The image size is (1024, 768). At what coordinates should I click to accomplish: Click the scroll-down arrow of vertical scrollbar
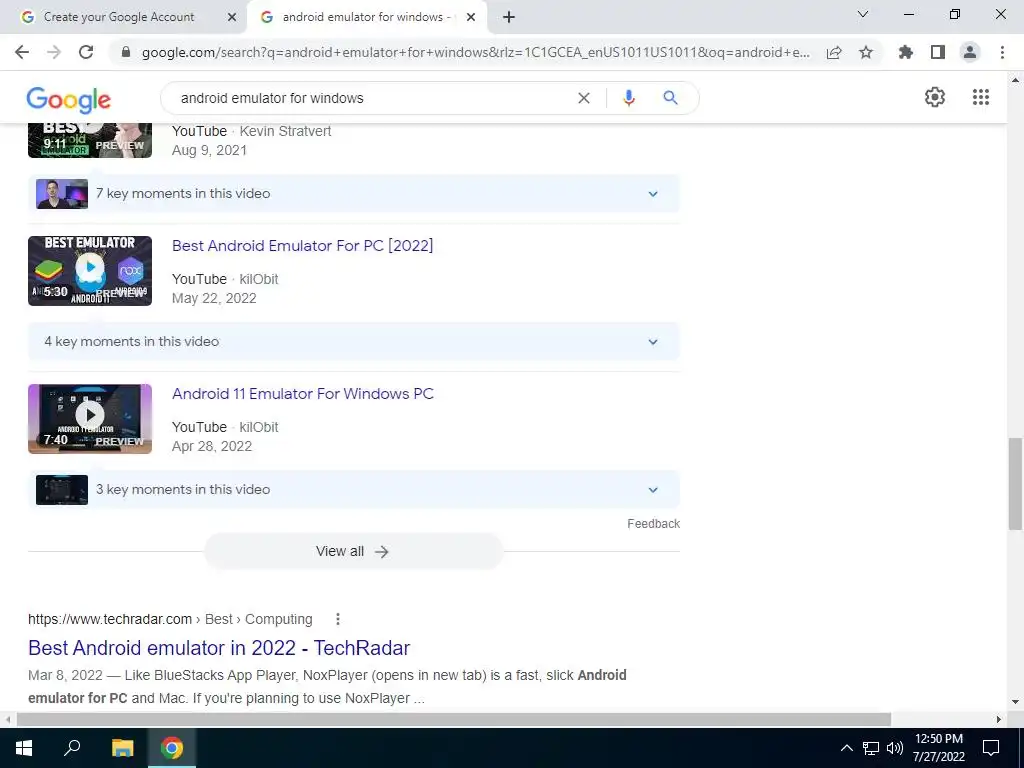point(1015,702)
